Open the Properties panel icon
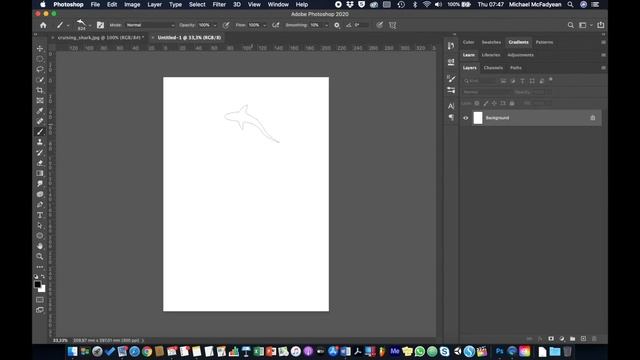This screenshot has height=360, width=640. [x=451, y=62]
